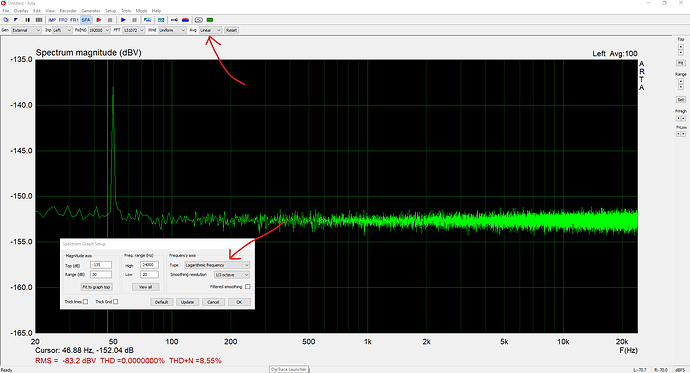Open the Overlay menu

pyautogui.click(x=21, y=11)
